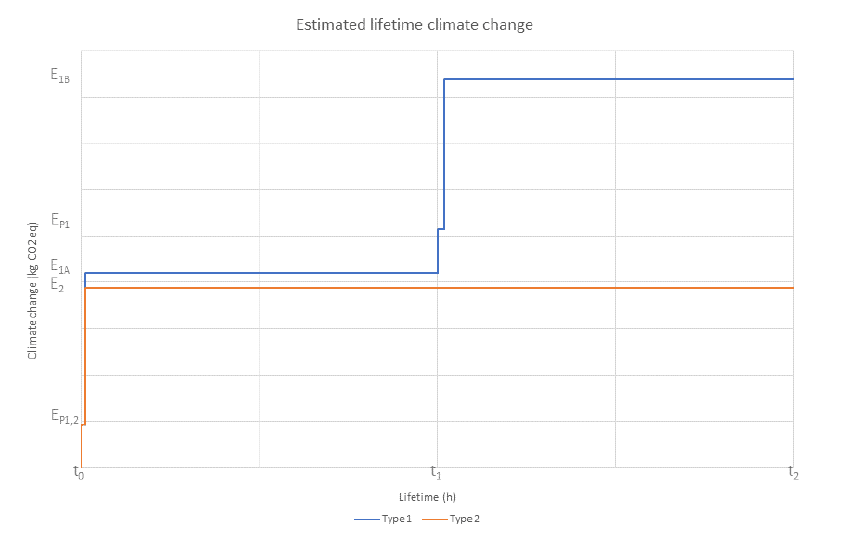Select the E1B axis label

[60, 75]
